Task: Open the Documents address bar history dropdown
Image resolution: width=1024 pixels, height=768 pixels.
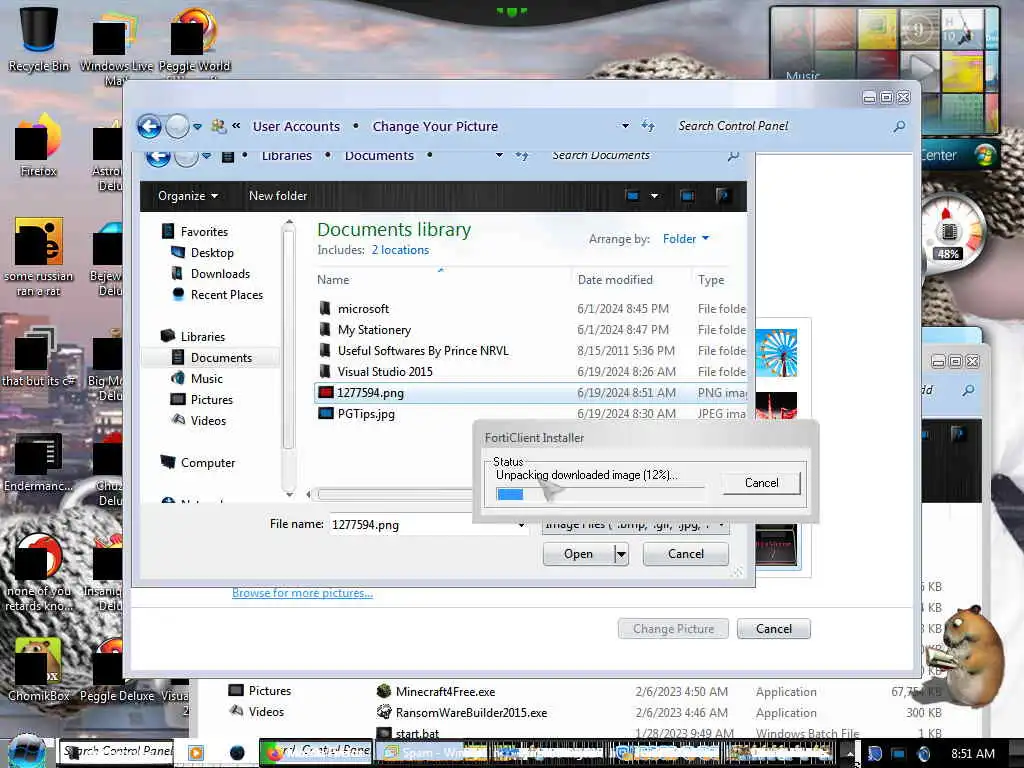Action: (x=499, y=156)
